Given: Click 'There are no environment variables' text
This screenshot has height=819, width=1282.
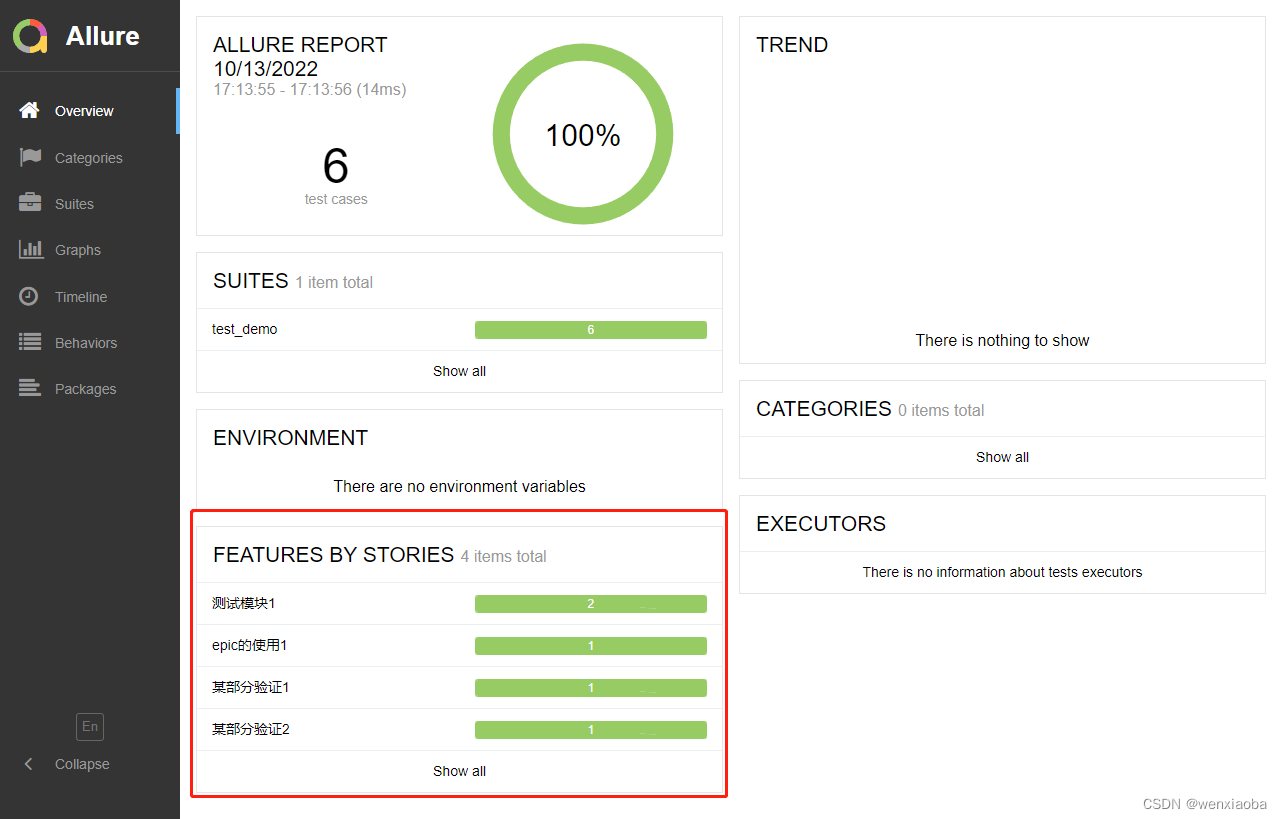Looking at the screenshot, I should coord(459,487).
